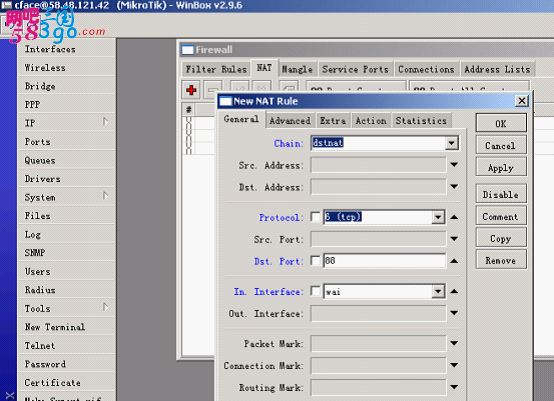Open Files in the sidebar menu
Viewport: 554px width, 401px height.
(x=66, y=216)
